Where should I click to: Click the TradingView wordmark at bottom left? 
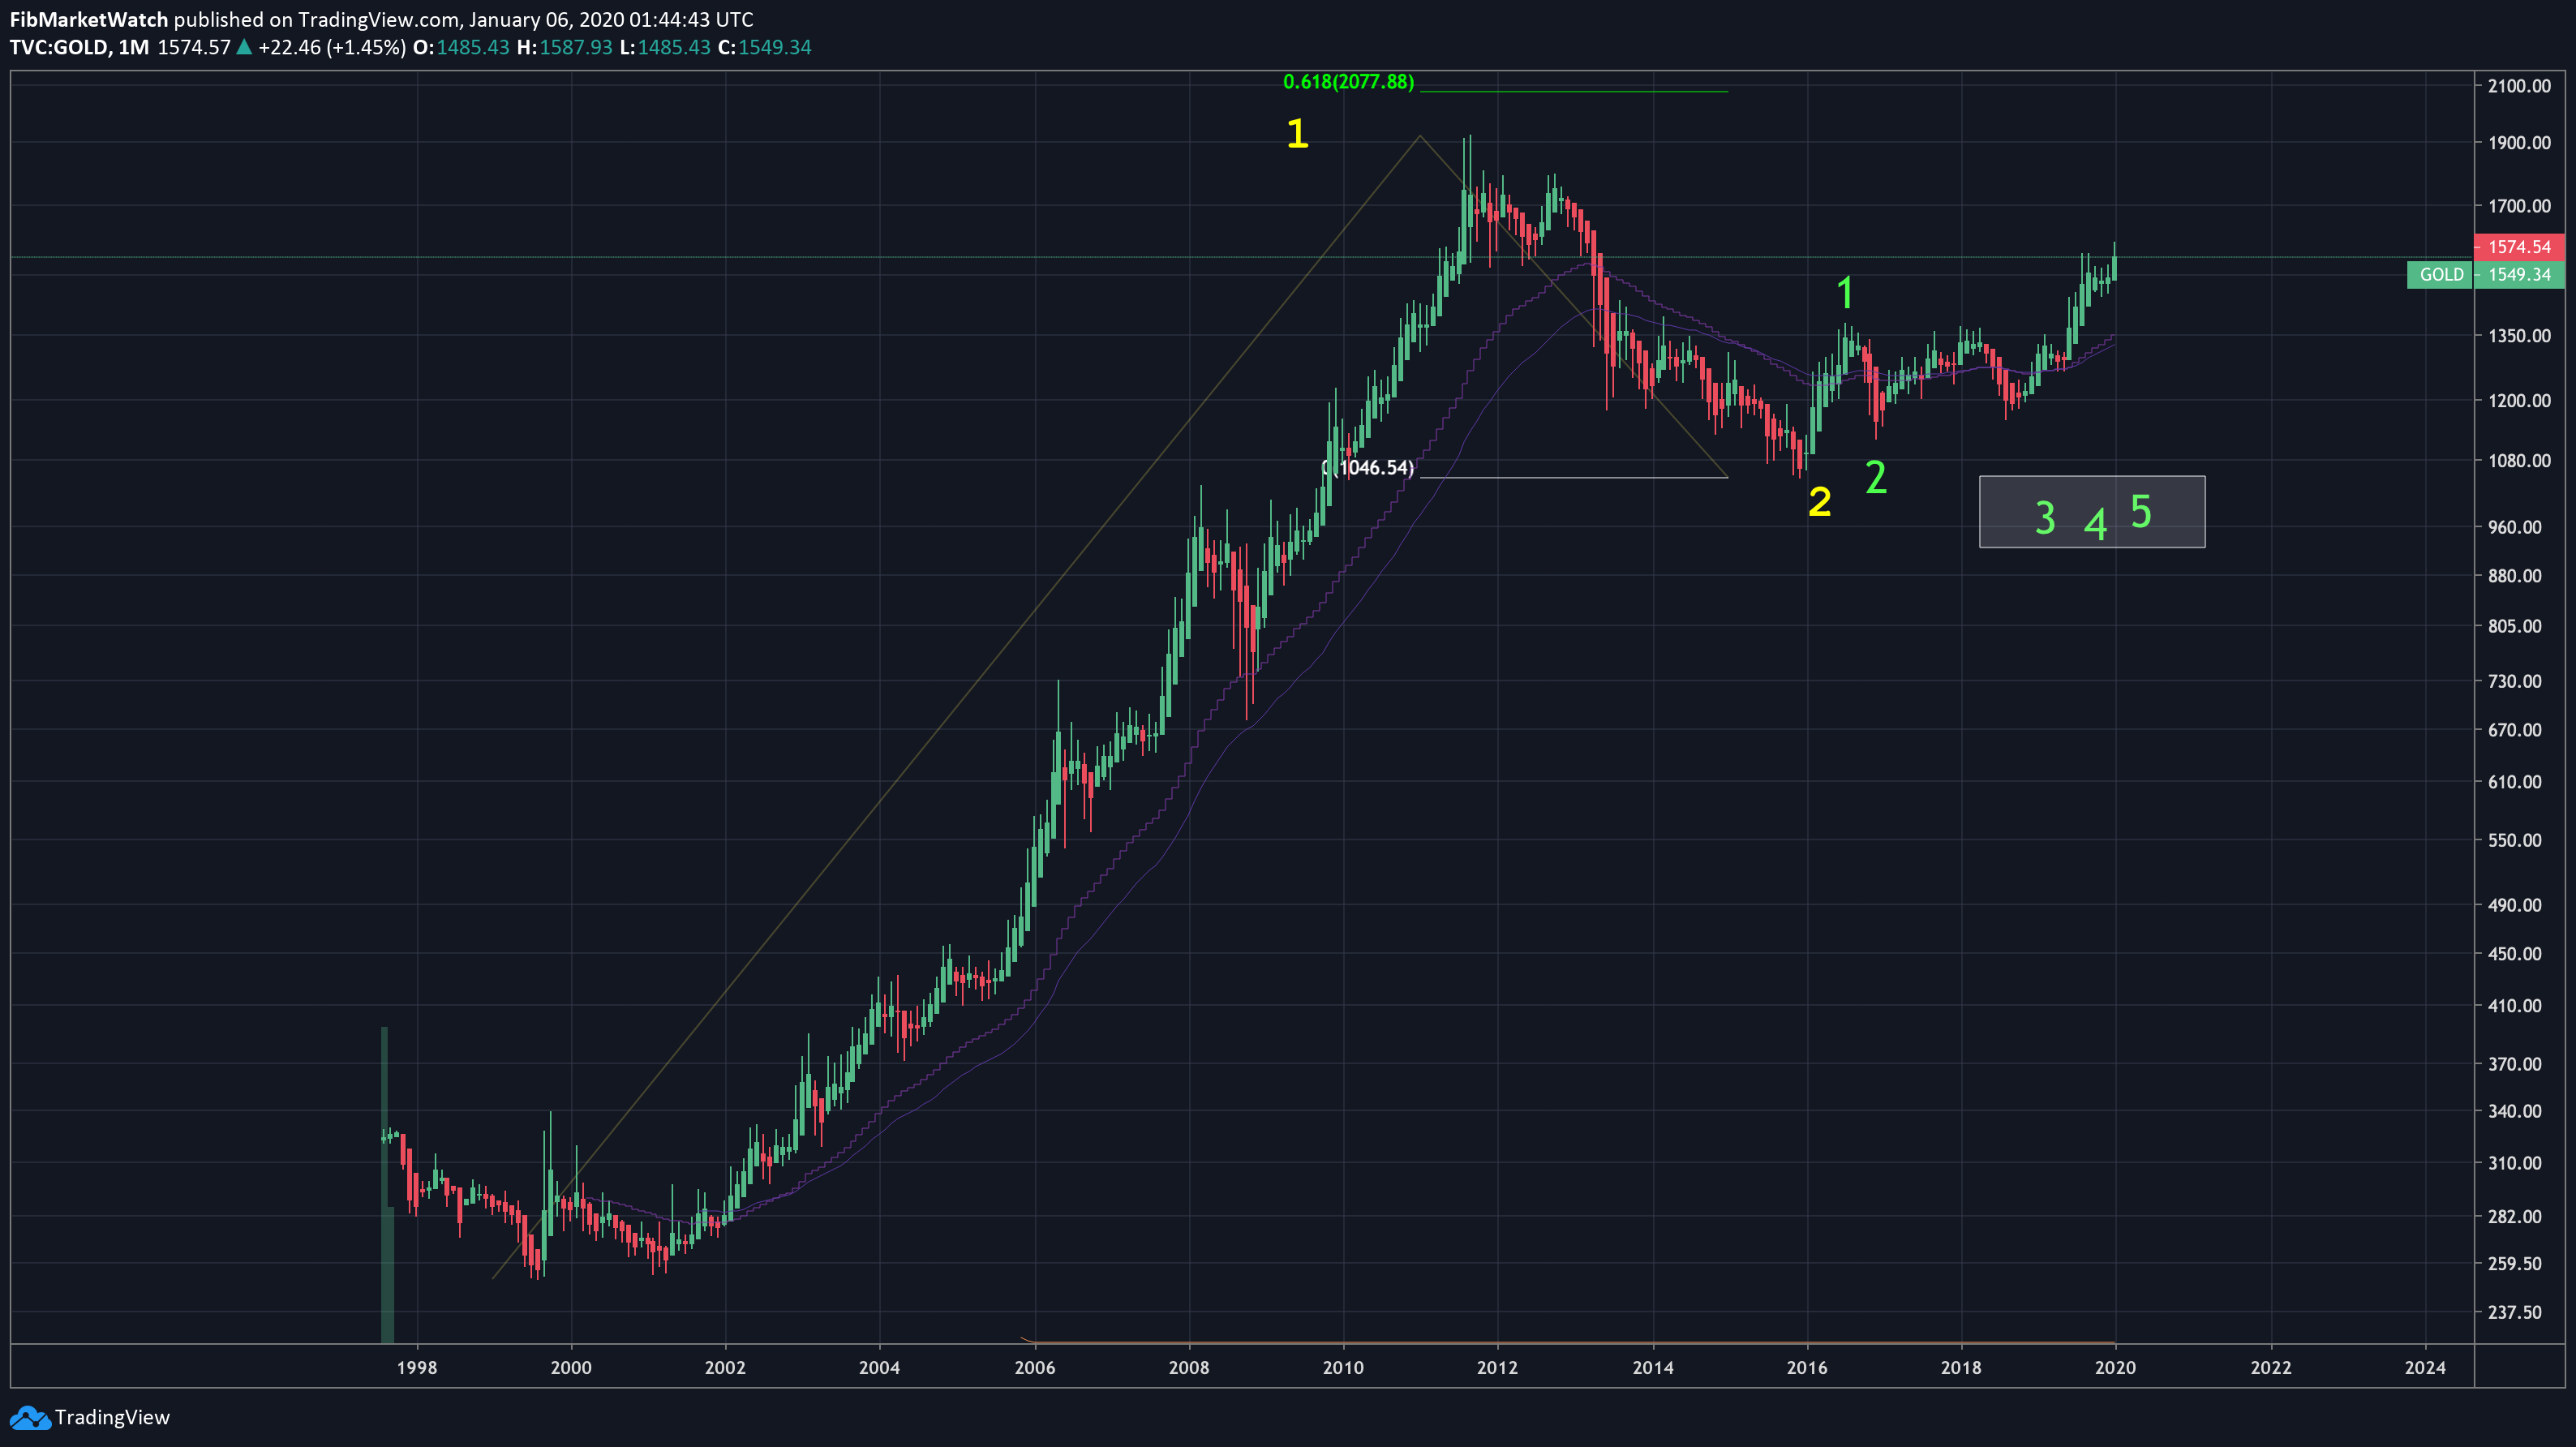(112, 1417)
